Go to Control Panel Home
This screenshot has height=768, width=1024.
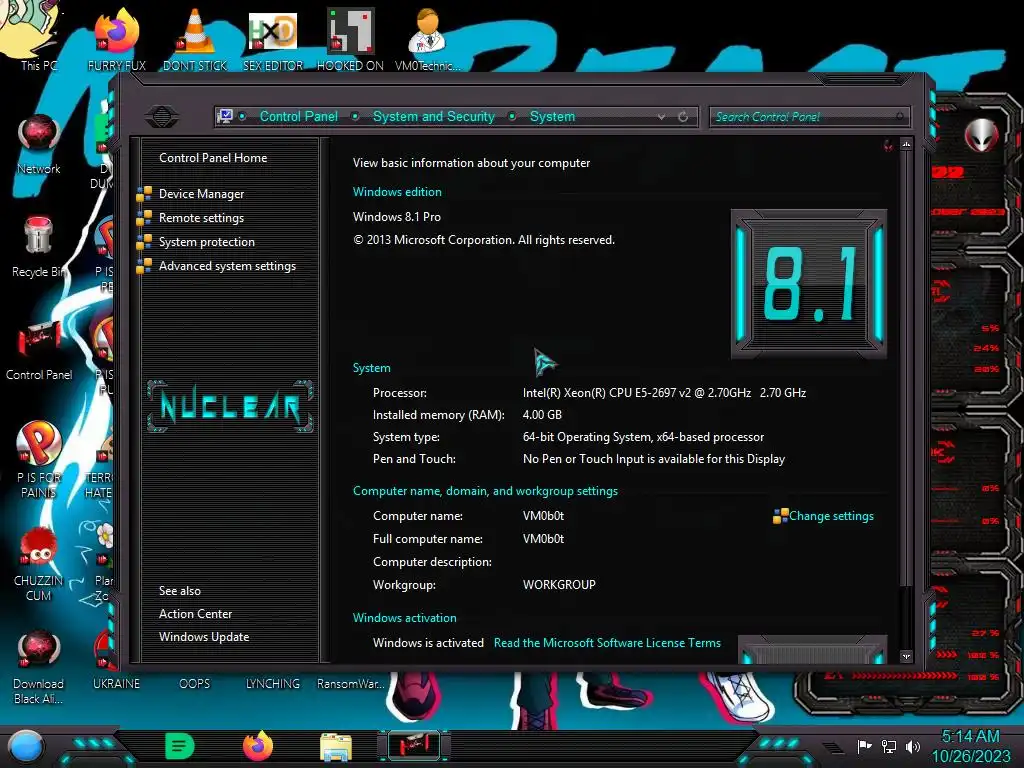point(213,157)
